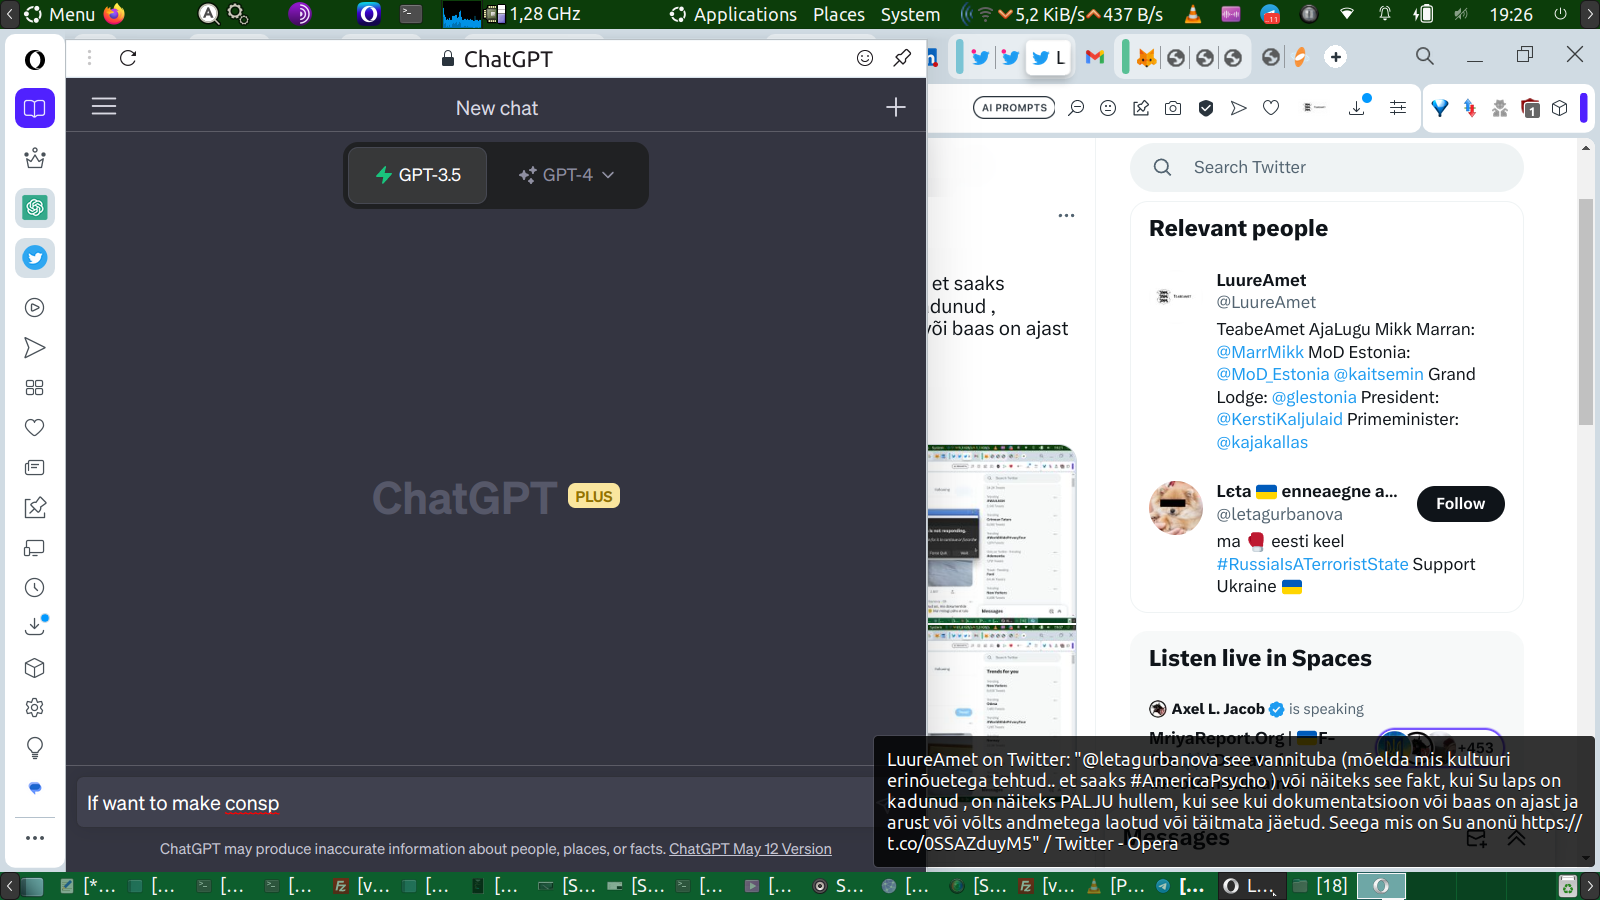Screen dimensions: 1600x900
Task: Open the Easy Setup sliders icon
Action: pos(1398,108)
